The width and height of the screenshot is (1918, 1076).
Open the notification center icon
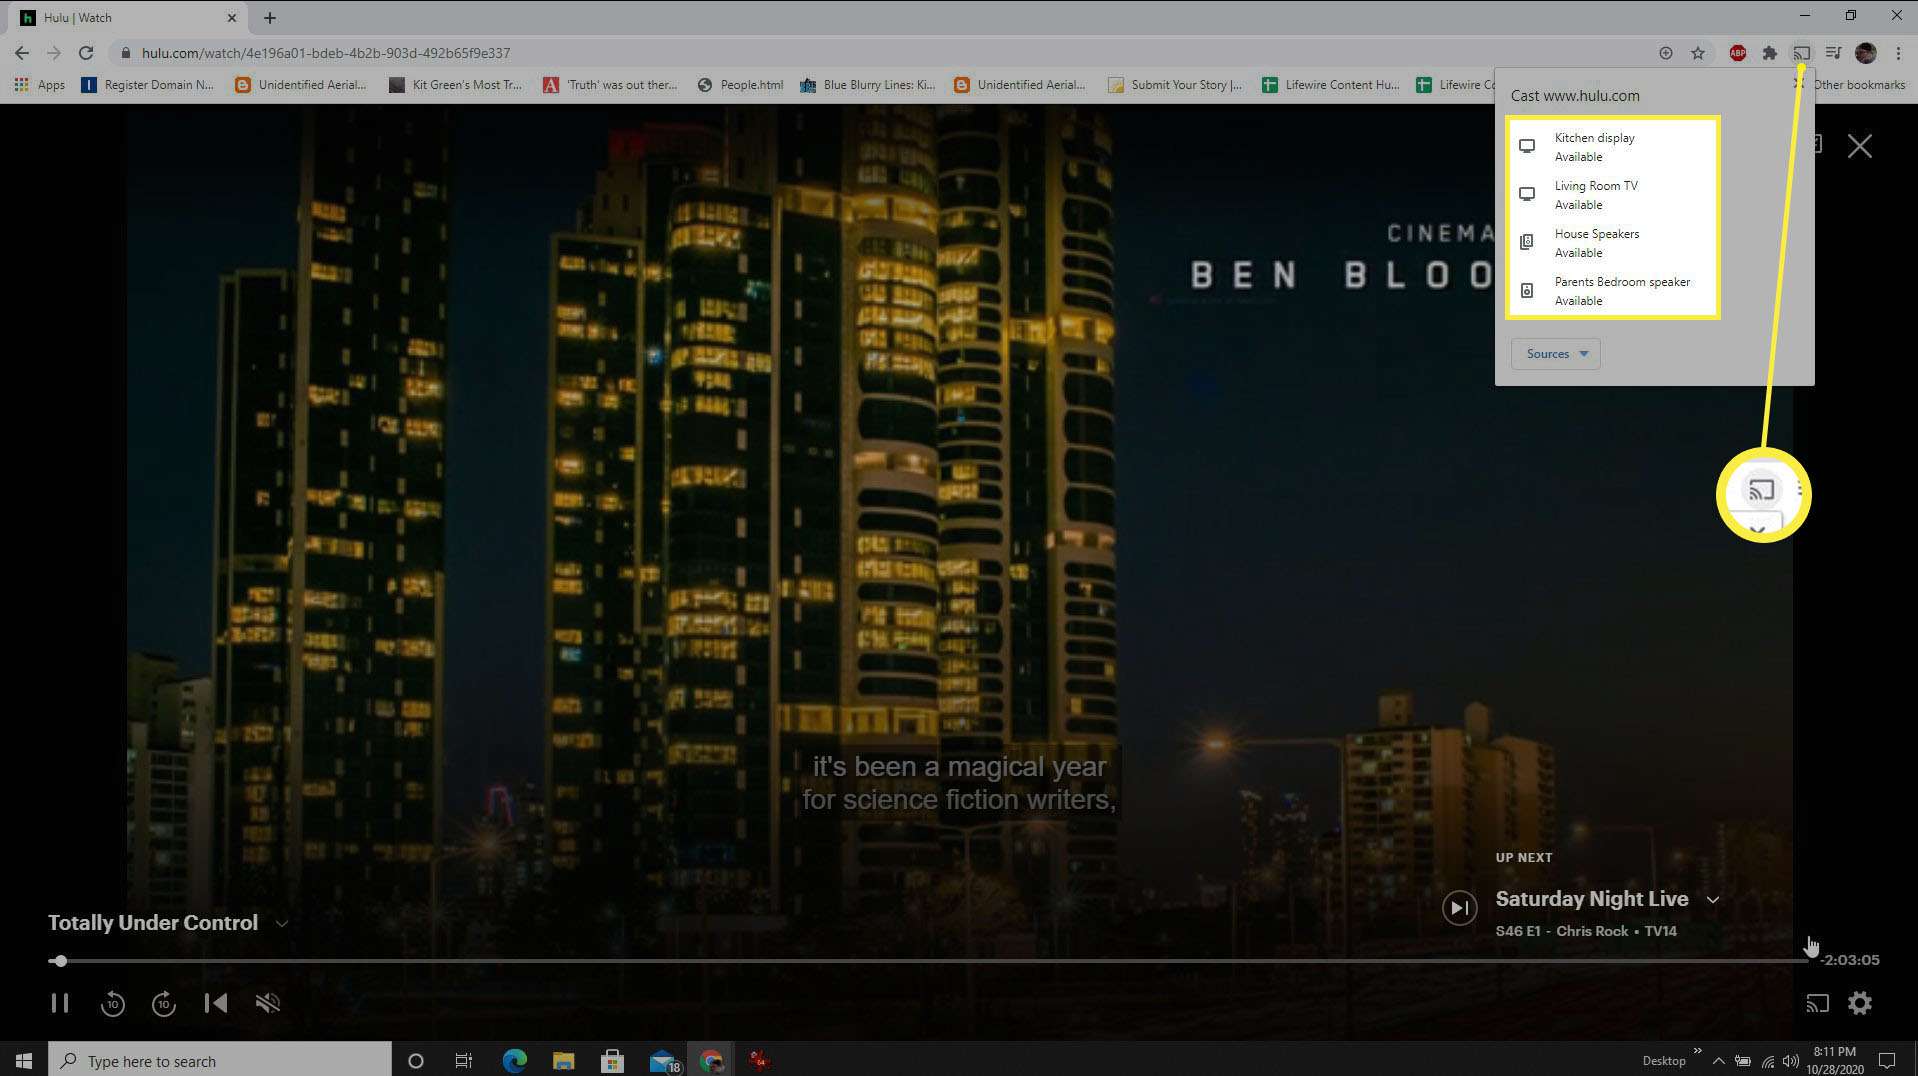(x=1887, y=1060)
